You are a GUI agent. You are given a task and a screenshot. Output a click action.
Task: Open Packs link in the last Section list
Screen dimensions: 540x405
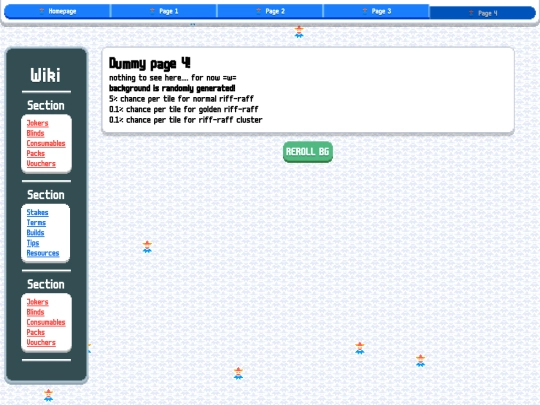[x=36, y=332]
